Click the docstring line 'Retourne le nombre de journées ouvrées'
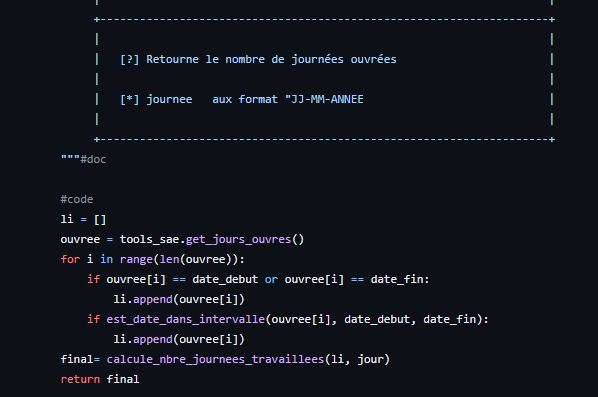This screenshot has width=598, height=397. coord(271,59)
